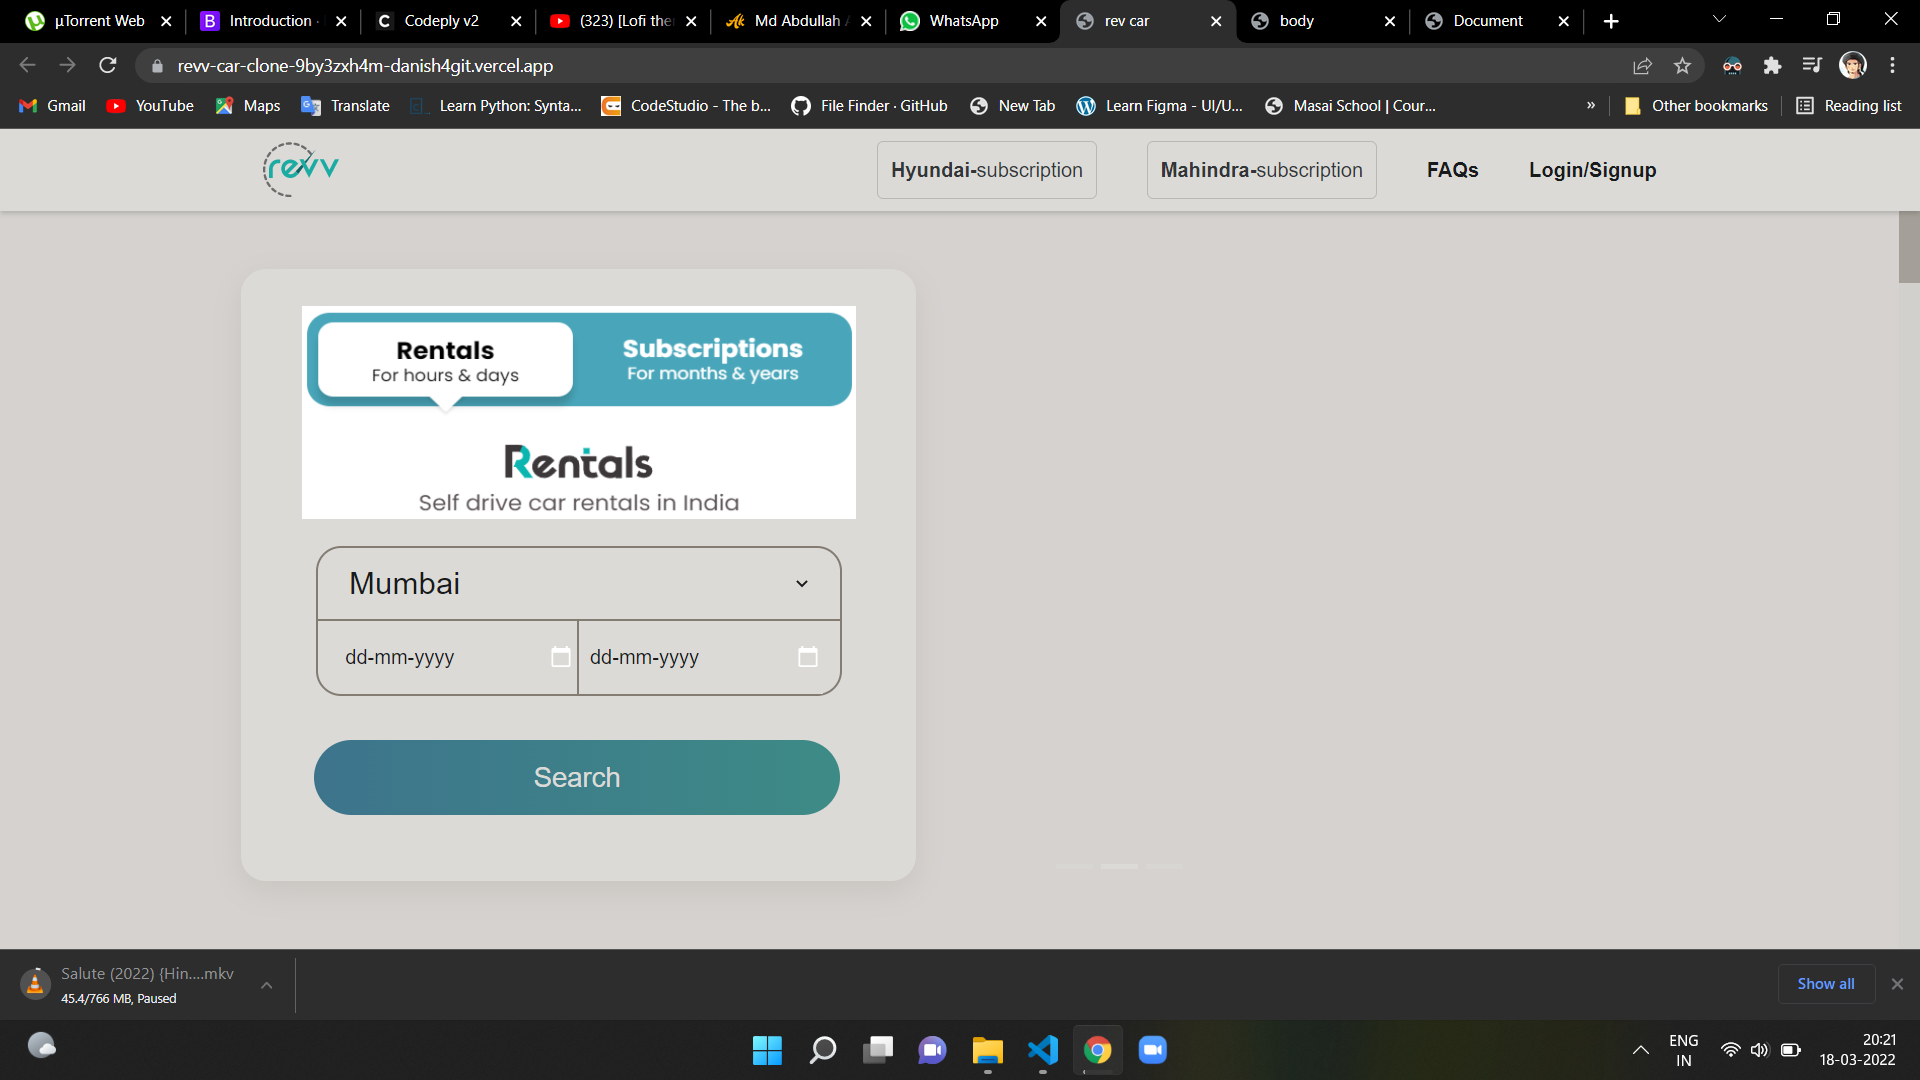
Task: Open the start date calendar picker icon
Action: click(561, 657)
